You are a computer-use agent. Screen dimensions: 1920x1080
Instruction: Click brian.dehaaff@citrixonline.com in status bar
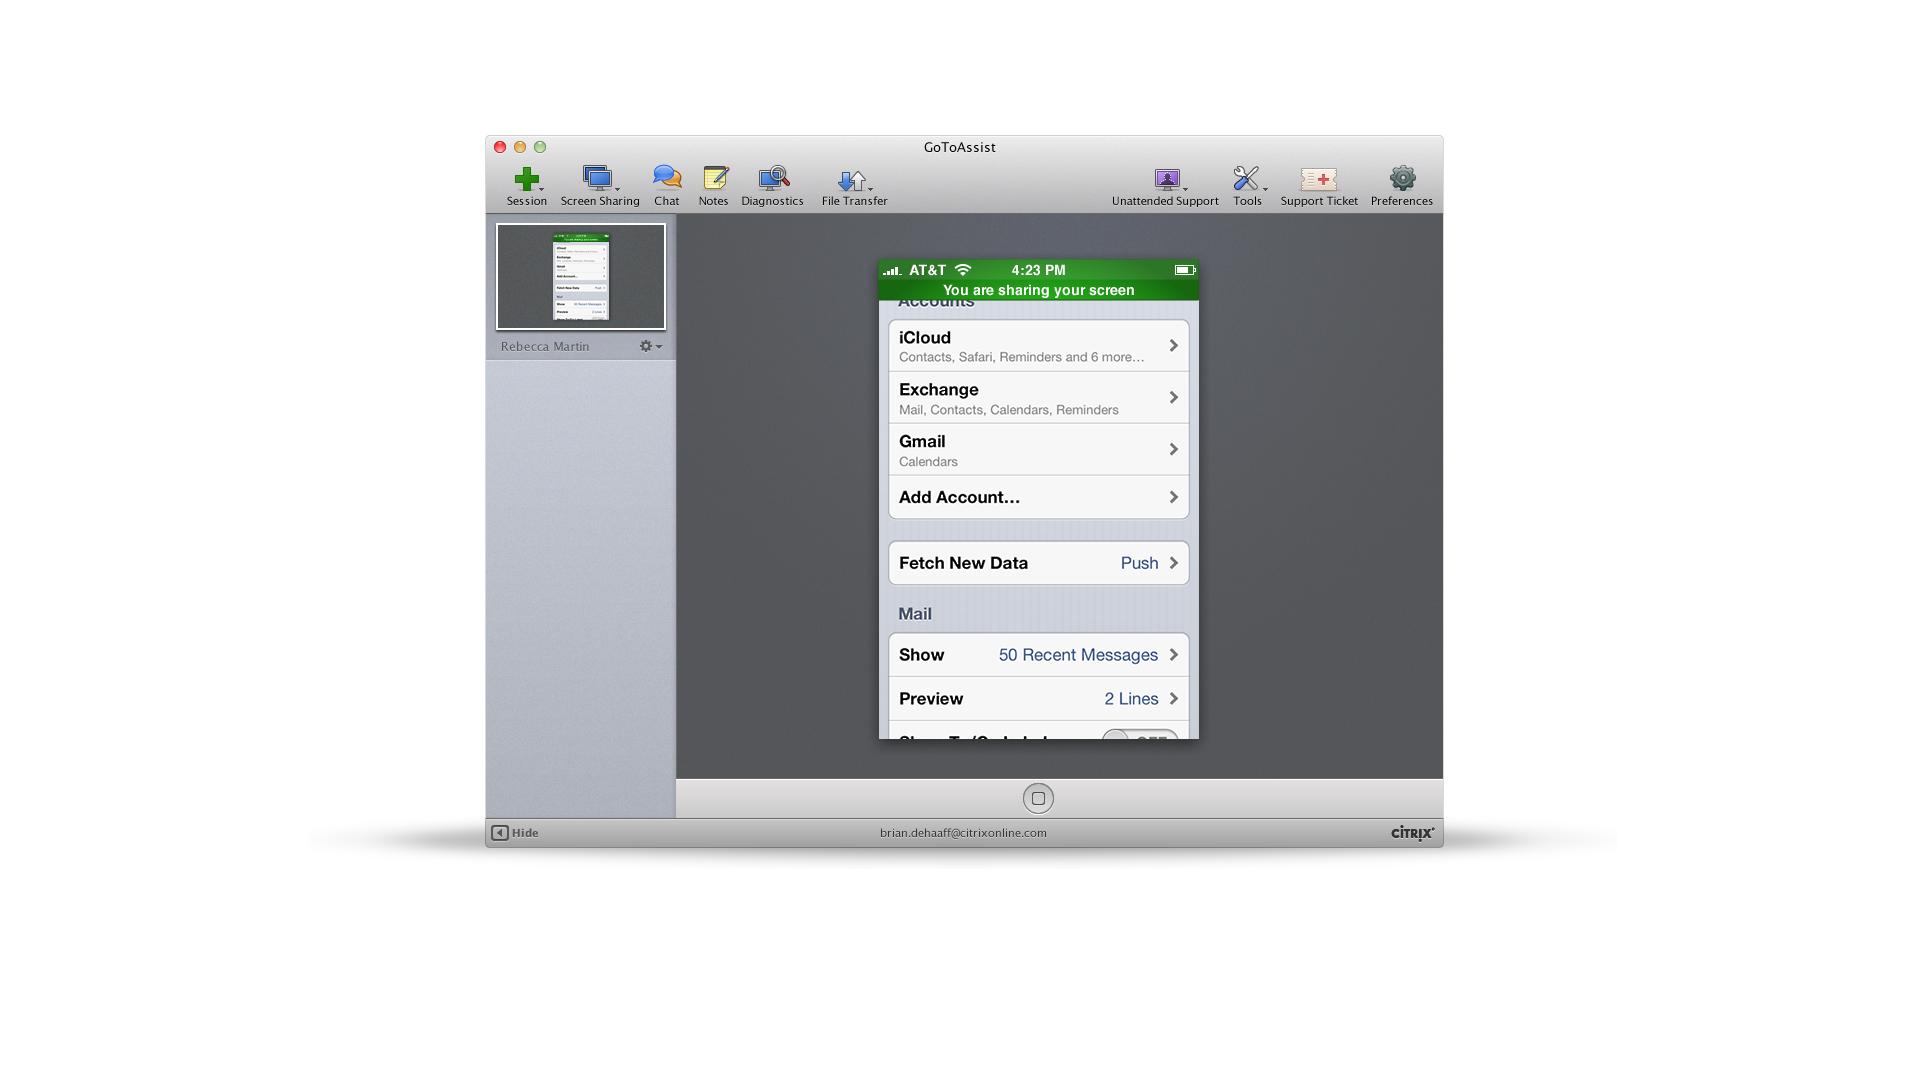click(963, 832)
